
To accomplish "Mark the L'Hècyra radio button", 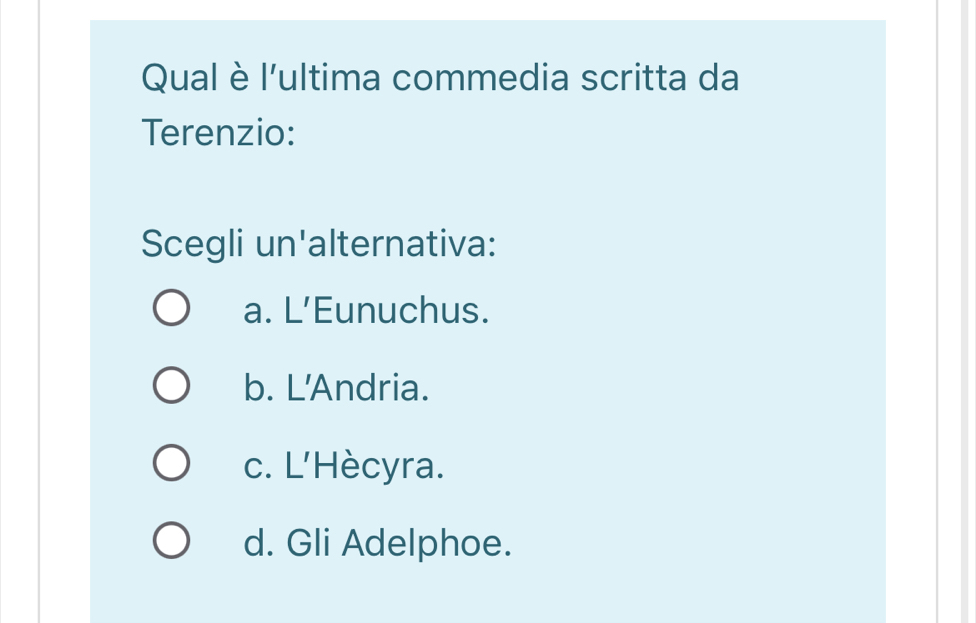I will (x=171, y=464).
